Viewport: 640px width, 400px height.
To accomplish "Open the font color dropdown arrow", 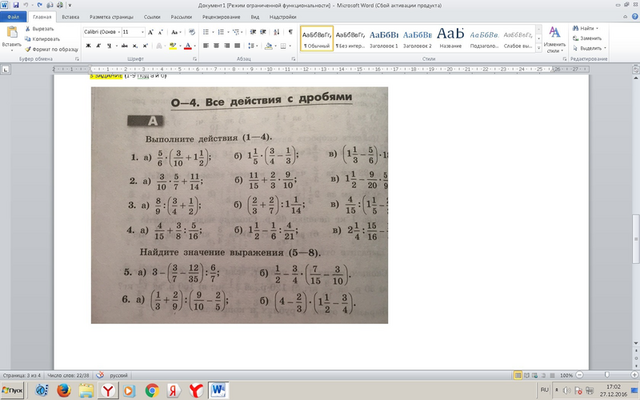I will 195,46.
